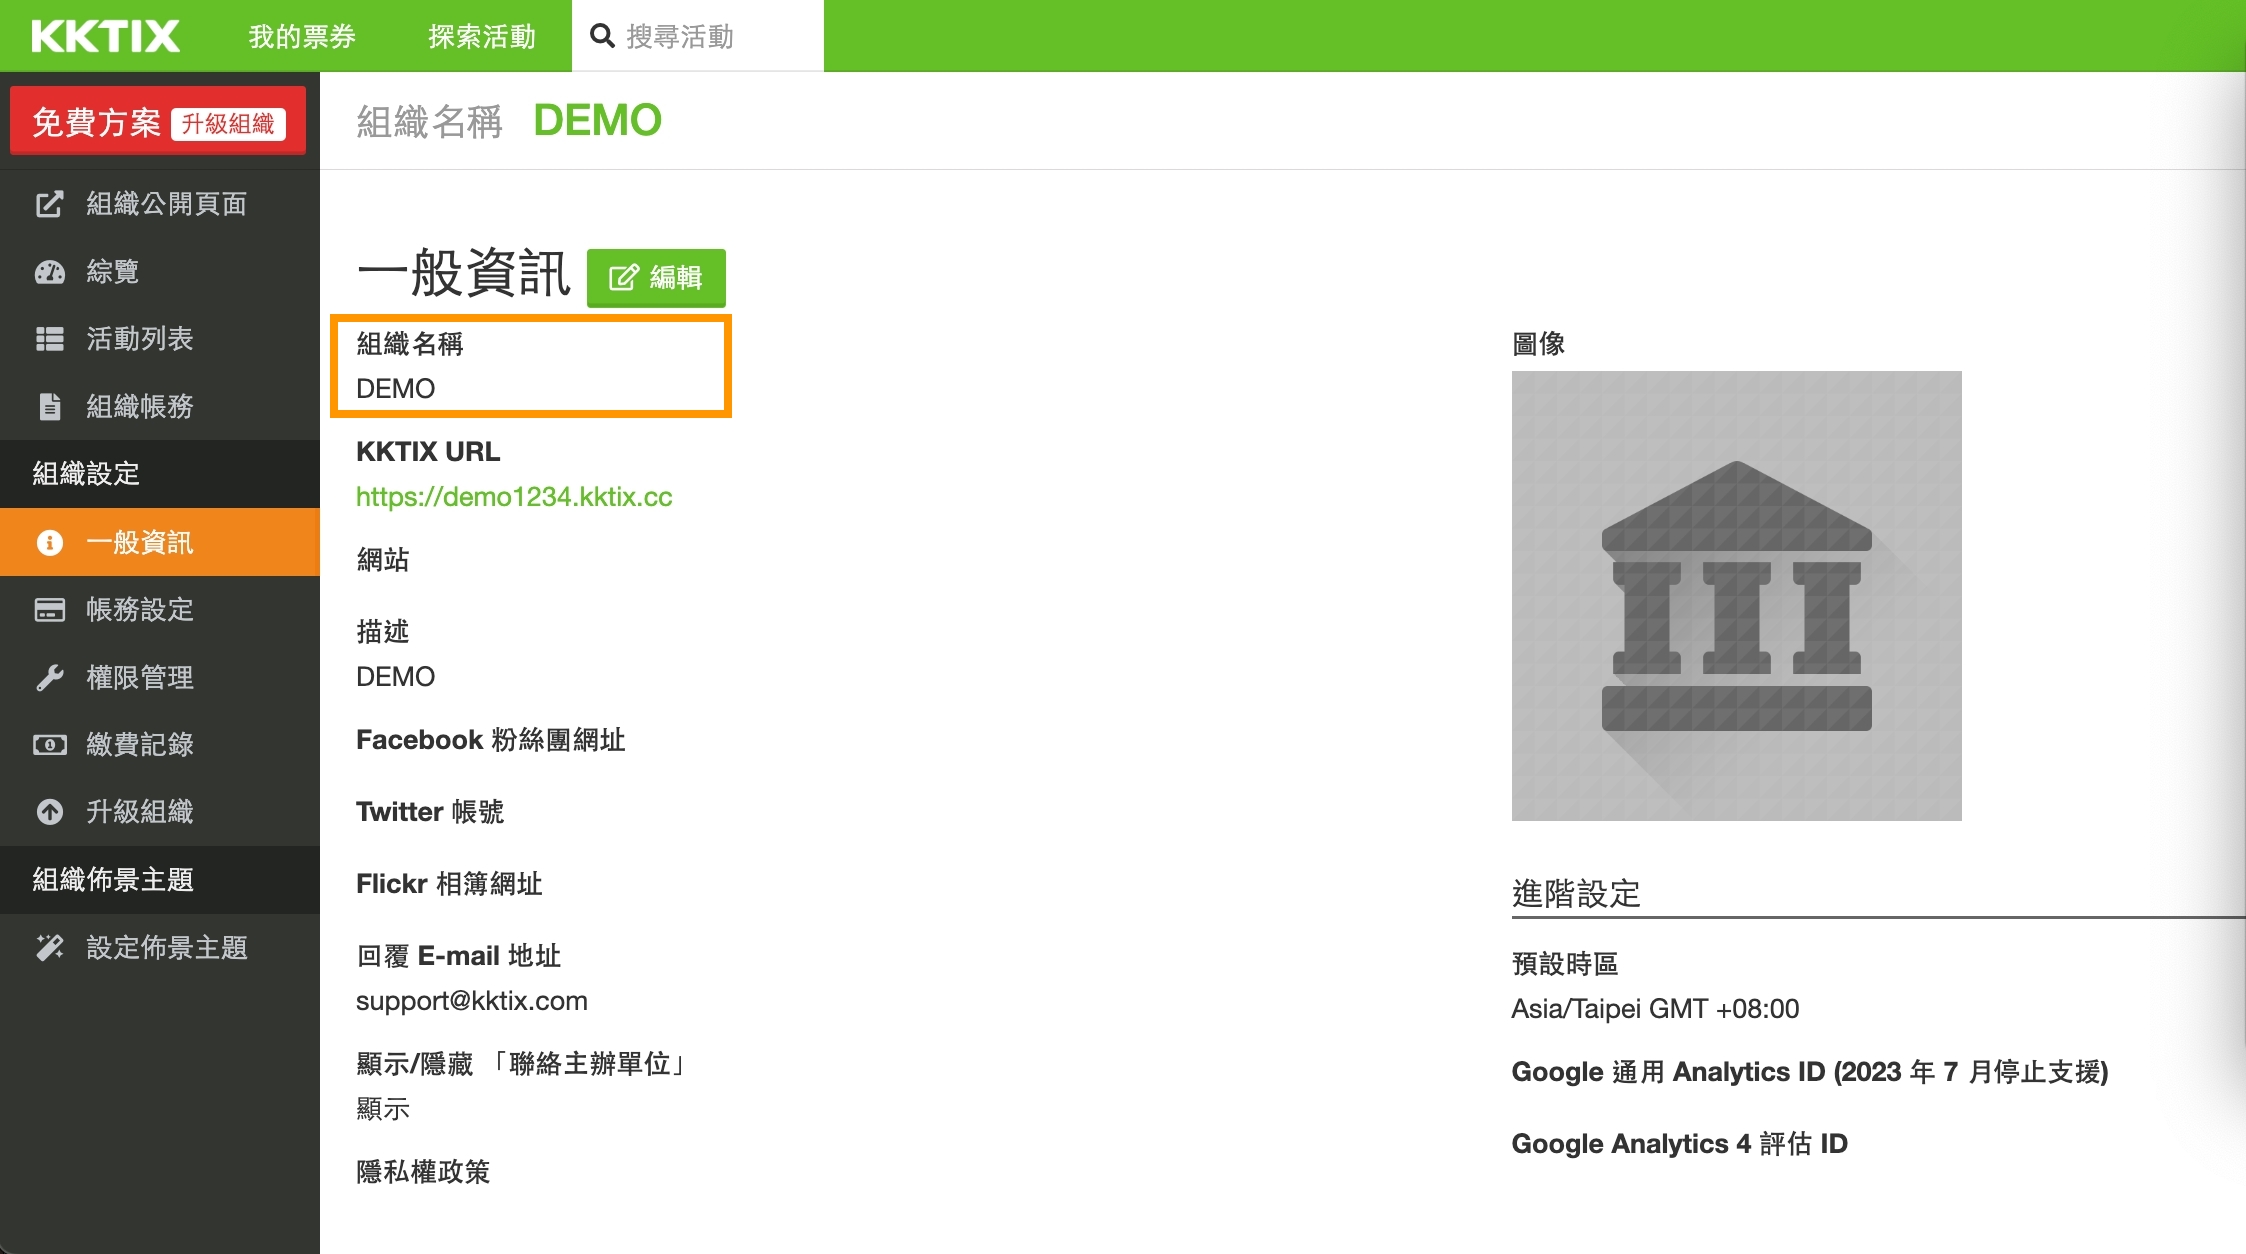Open 權限管理 in the sidebar

[x=160, y=677]
